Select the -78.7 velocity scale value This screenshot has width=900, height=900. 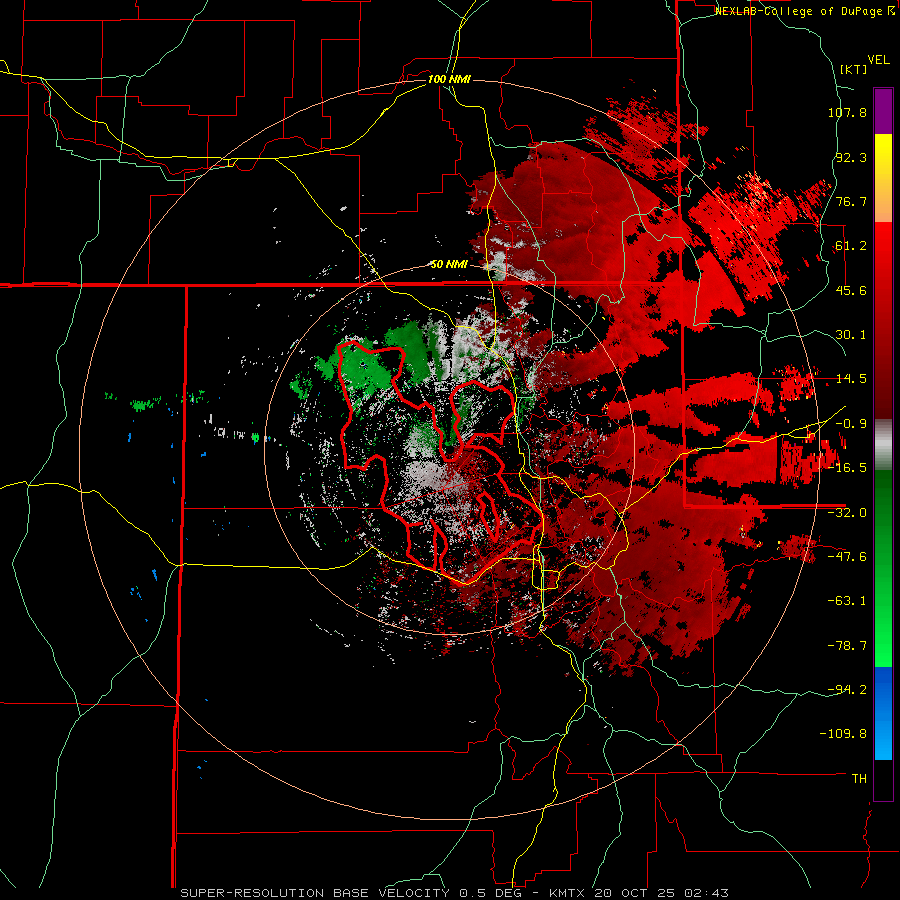pyautogui.click(x=847, y=646)
